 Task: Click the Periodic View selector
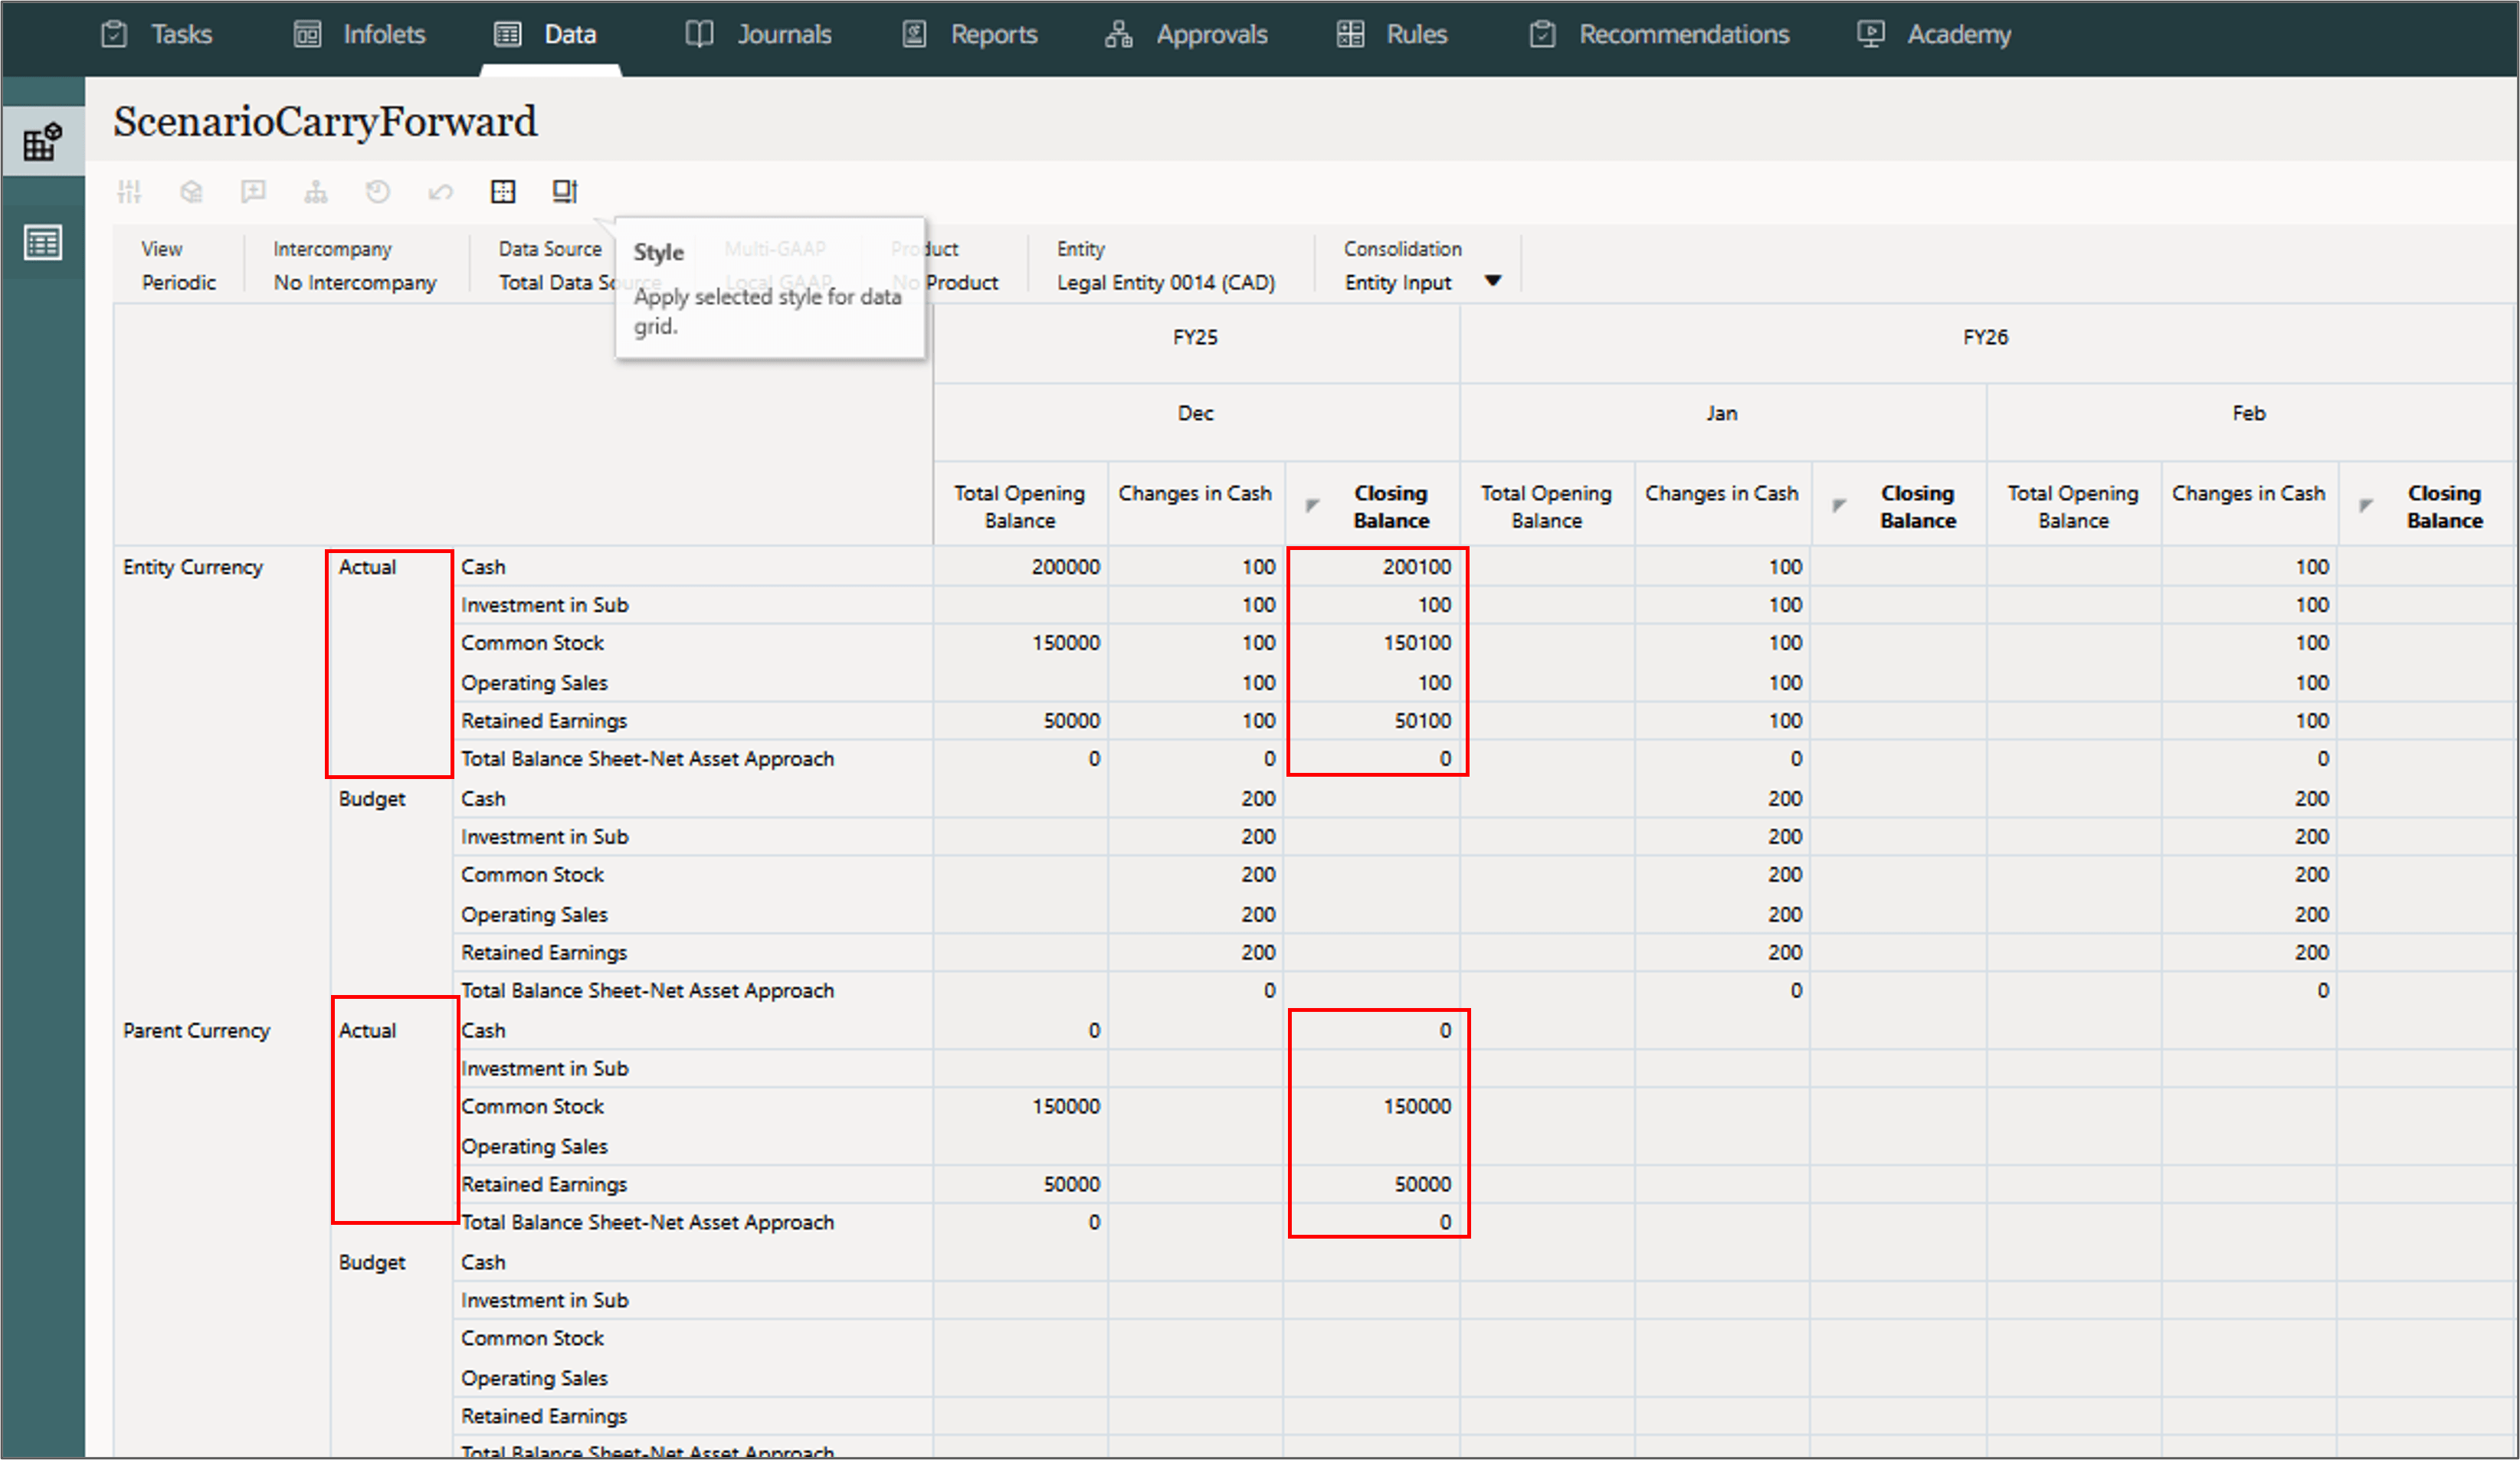pyautogui.click(x=178, y=282)
